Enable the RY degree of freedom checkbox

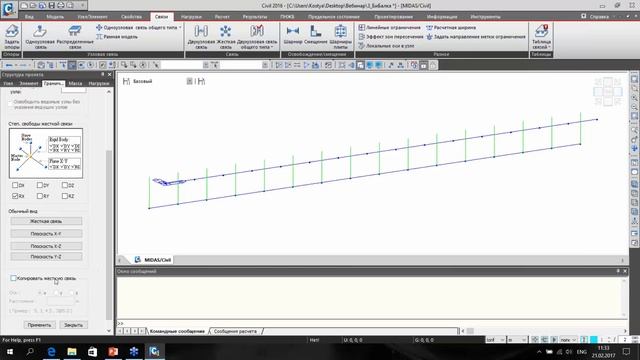[40, 196]
